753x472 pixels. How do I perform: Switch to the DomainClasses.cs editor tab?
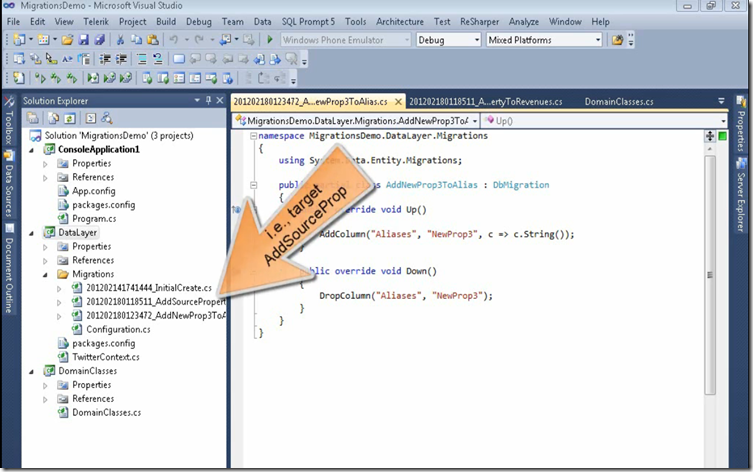pos(619,101)
